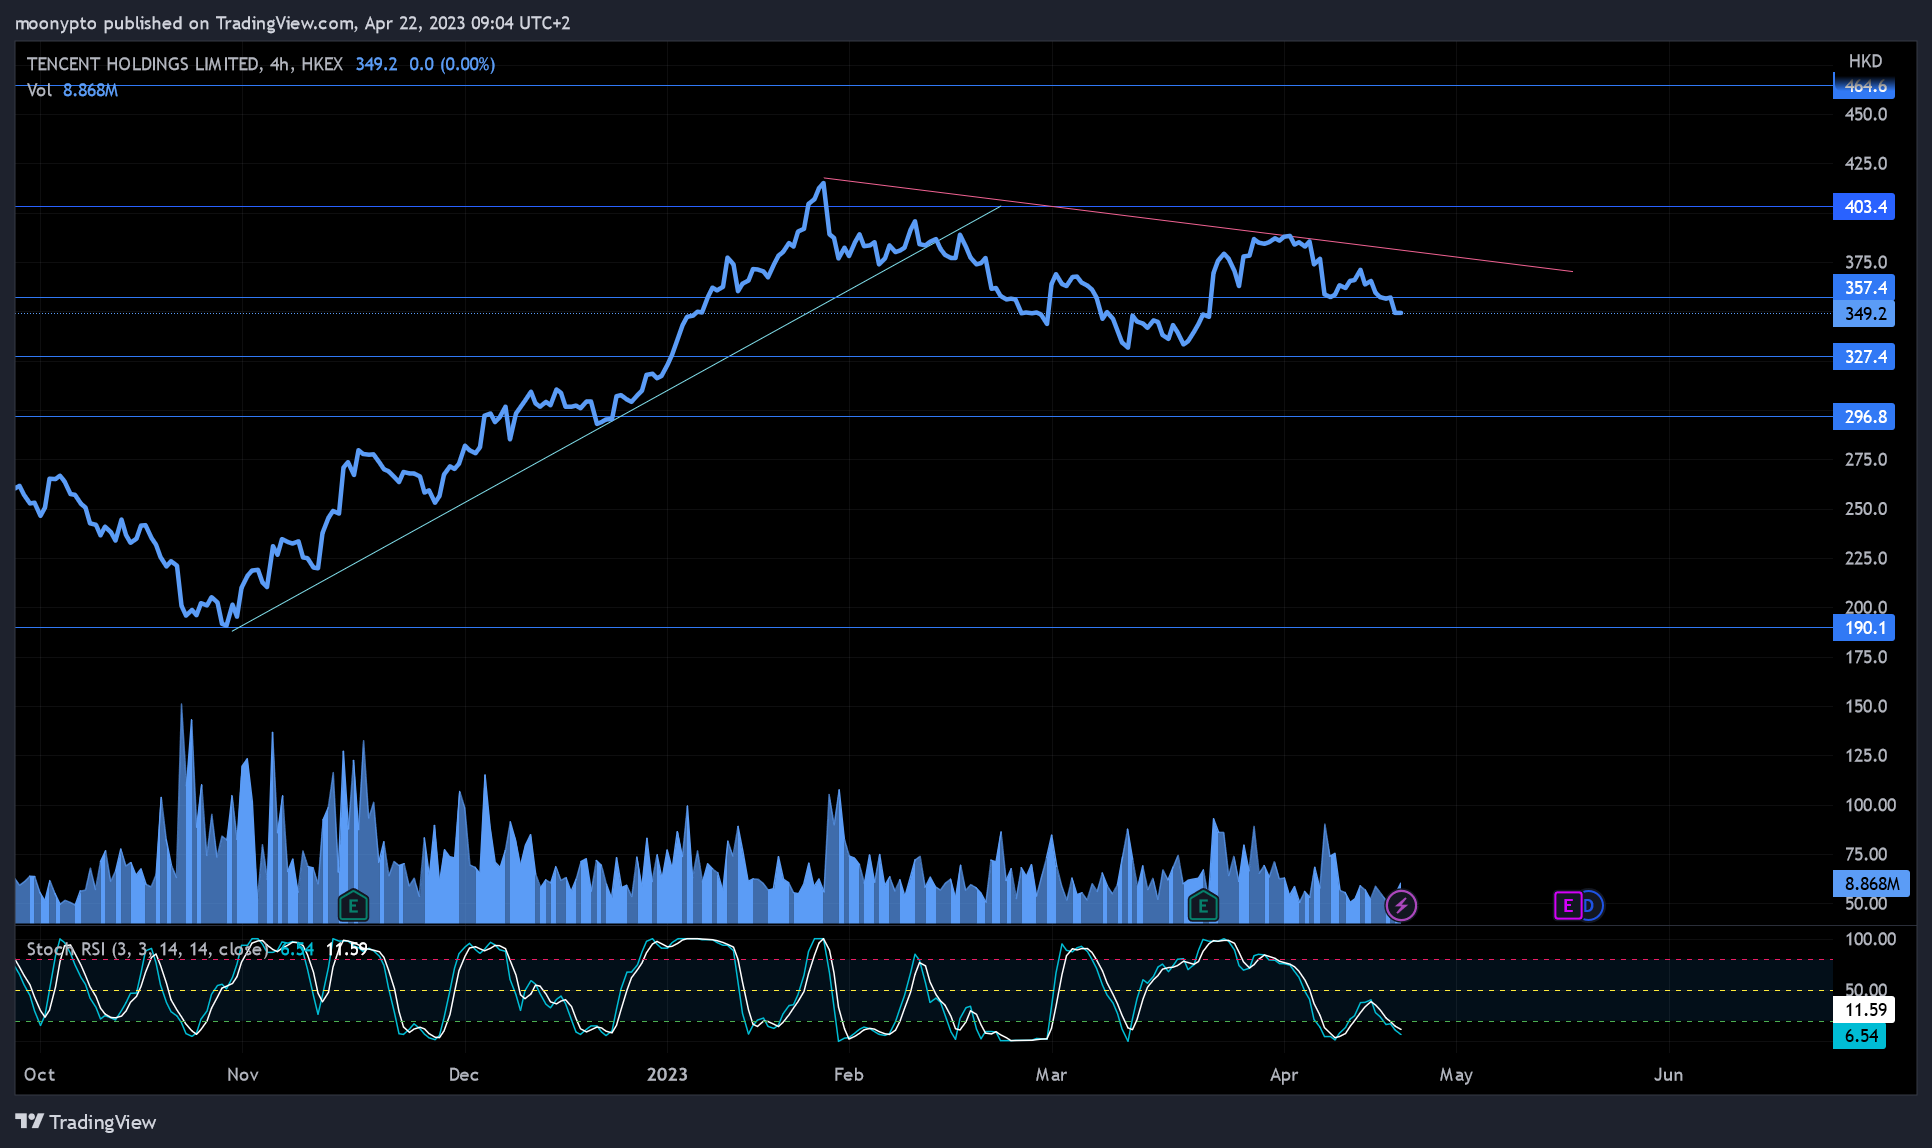The image size is (1932, 1148).
Task: Click the 6.54 Stoch RSI value label
Action: point(1860,1036)
